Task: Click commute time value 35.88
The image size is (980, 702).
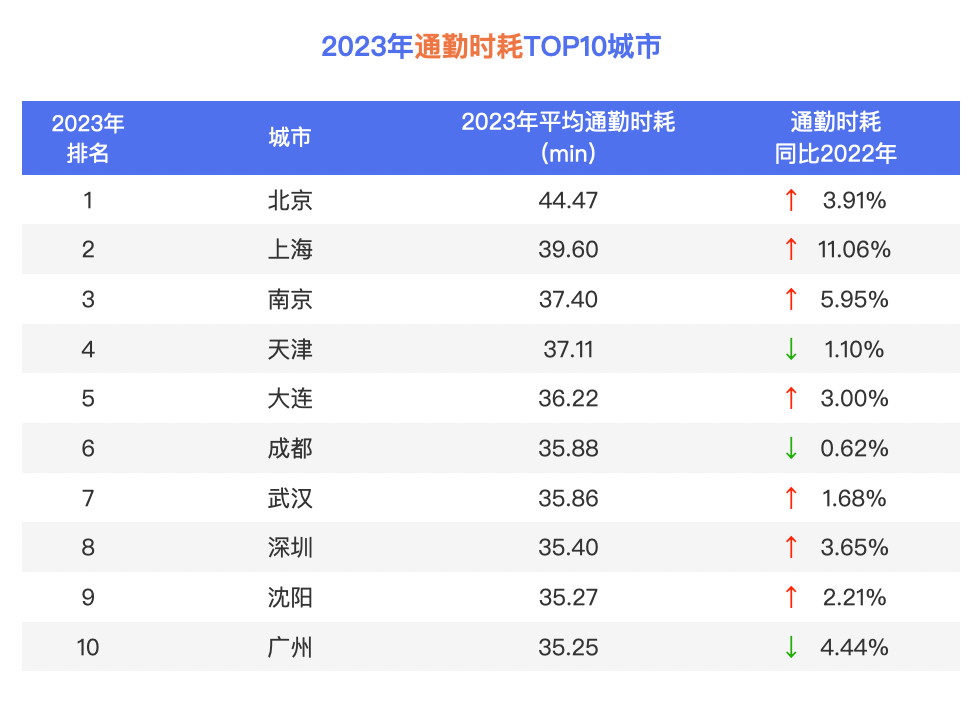Action: (568, 448)
